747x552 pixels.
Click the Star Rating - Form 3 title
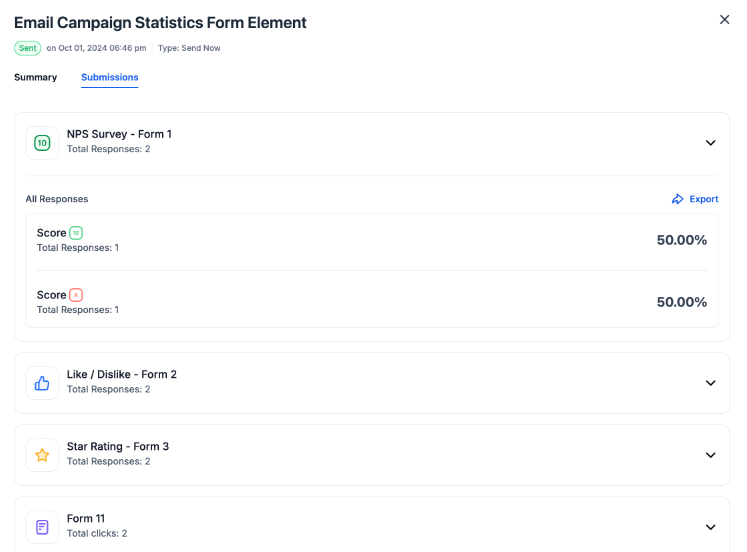coord(118,446)
